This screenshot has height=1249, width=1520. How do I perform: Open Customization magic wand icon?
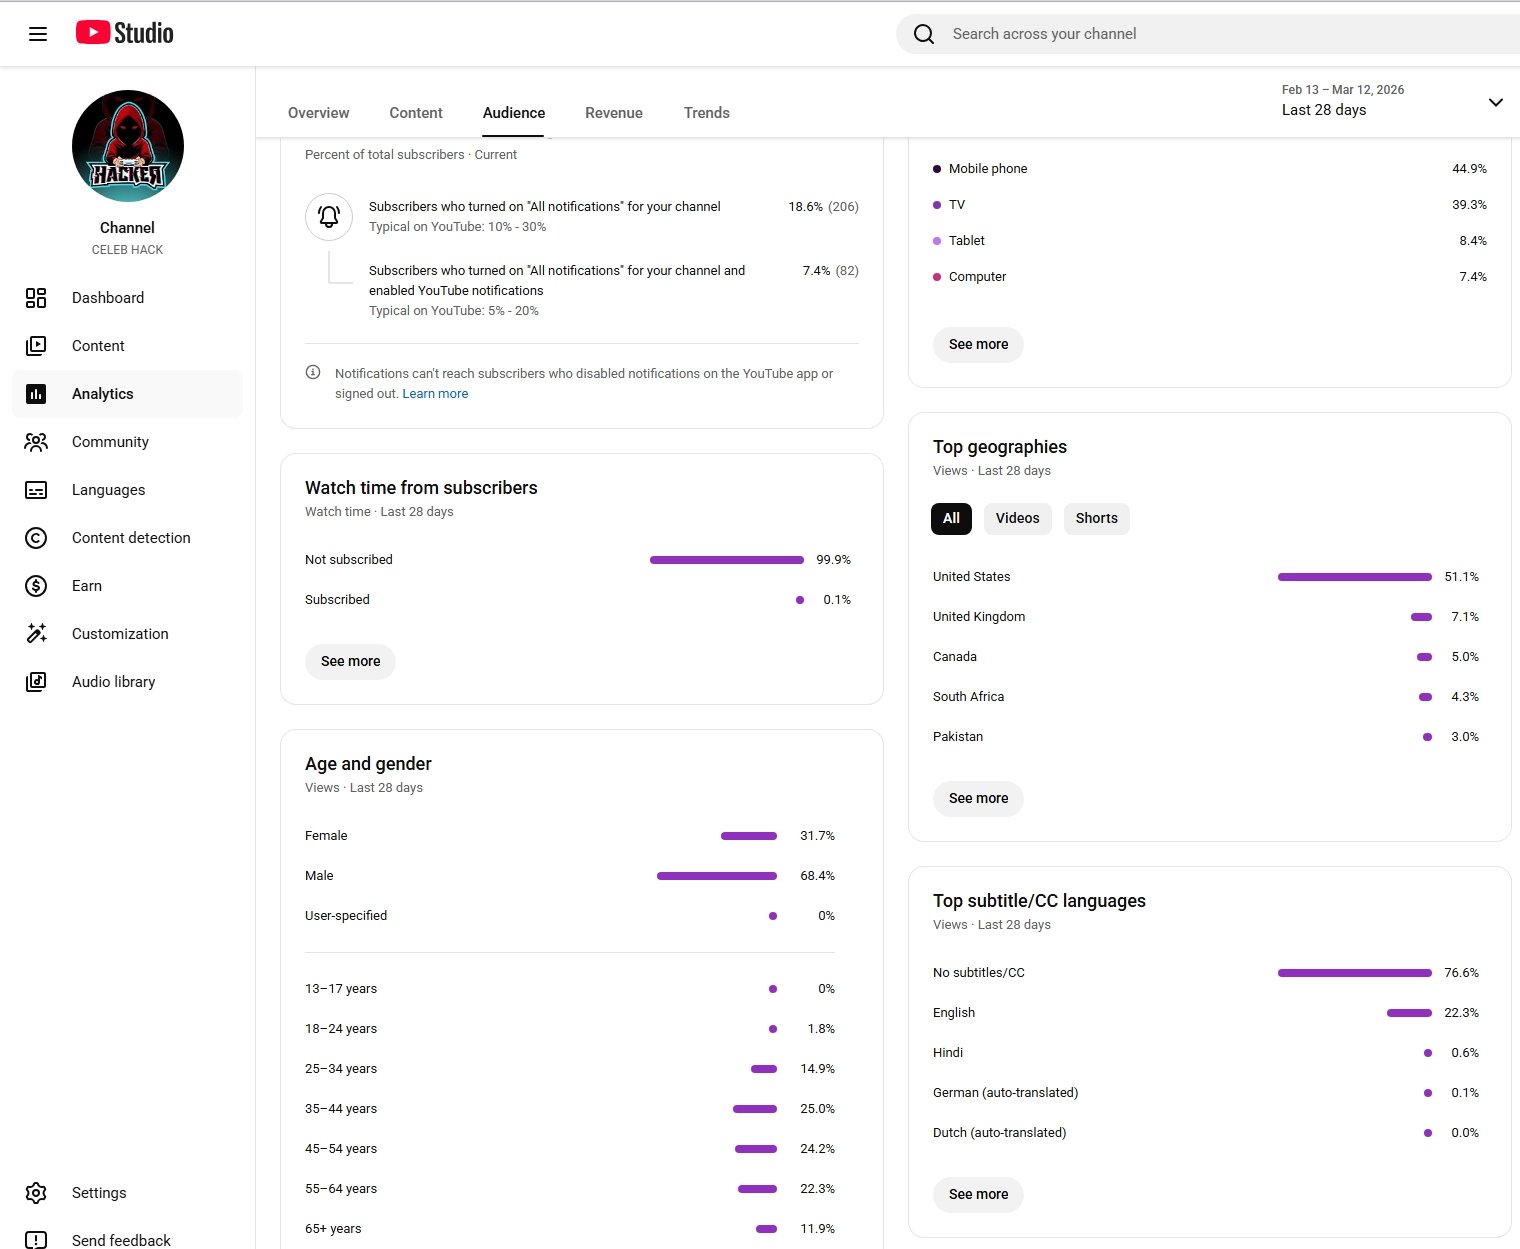[36, 634]
